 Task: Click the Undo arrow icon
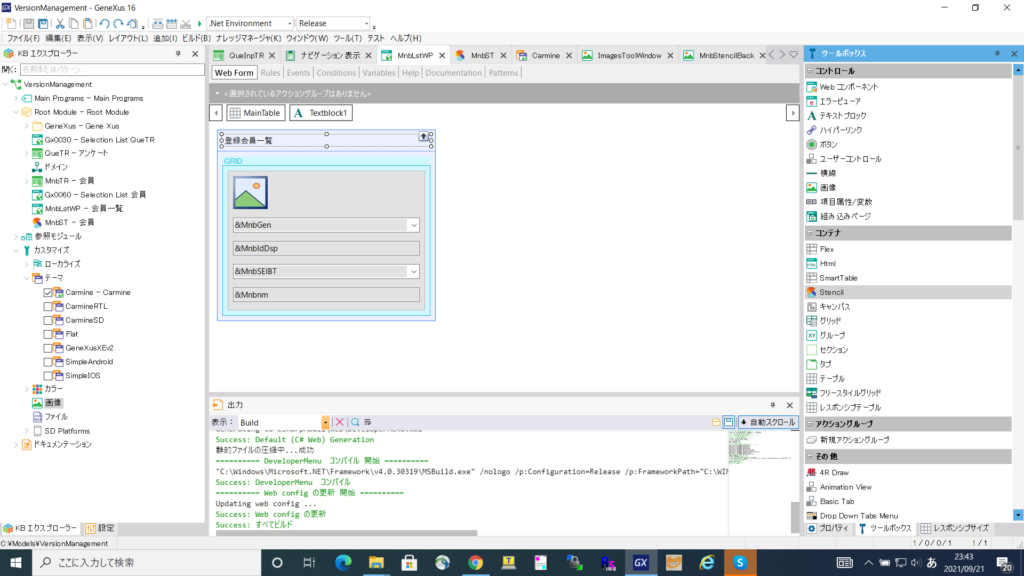(104, 24)
